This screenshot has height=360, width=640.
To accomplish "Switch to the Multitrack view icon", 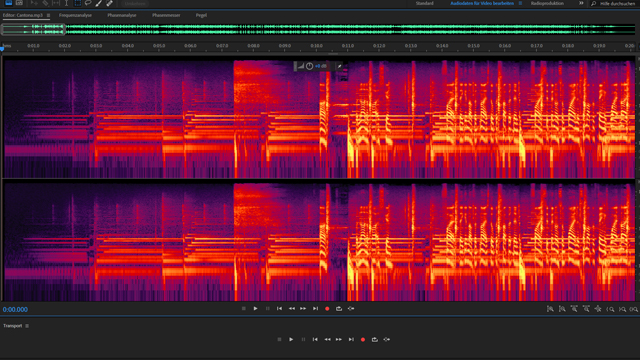I will pos(19,3).
